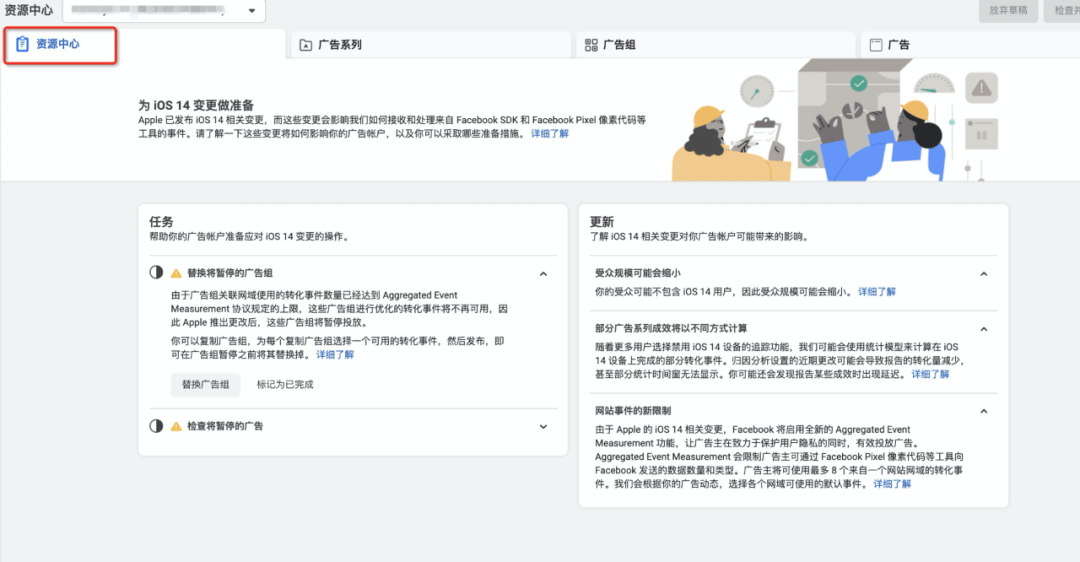Click warning triangle beside 替换将暂停的广告组

pos(176,273)
